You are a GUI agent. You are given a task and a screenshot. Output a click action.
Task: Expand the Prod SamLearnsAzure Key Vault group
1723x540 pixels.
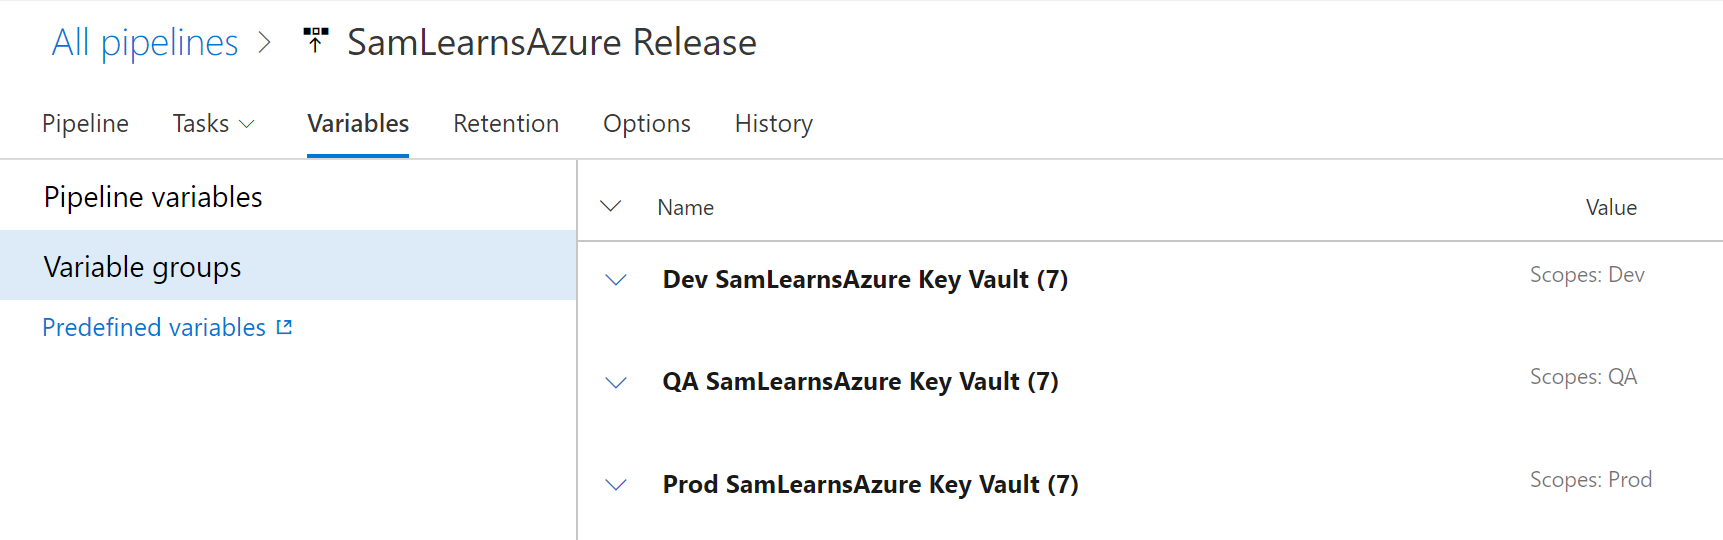pyautogui.click(x=616, y=485)
